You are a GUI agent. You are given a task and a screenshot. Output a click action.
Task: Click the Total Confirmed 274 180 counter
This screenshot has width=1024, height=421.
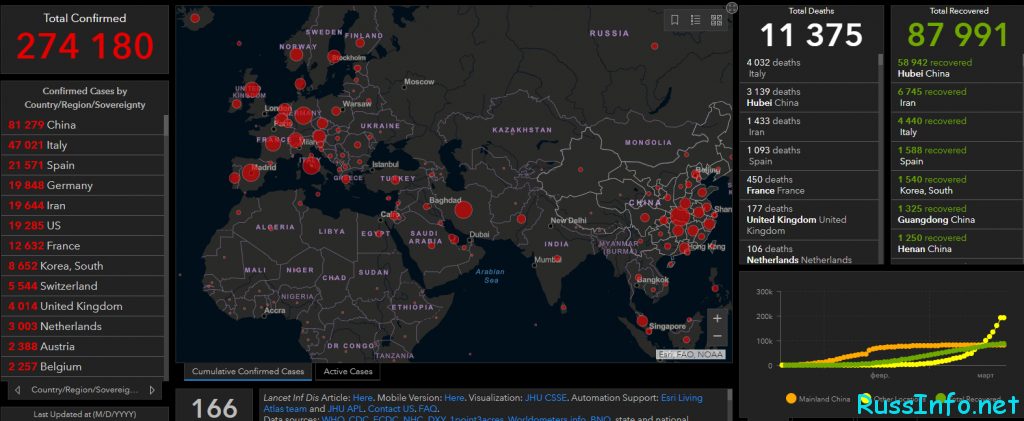coord(85,39)
